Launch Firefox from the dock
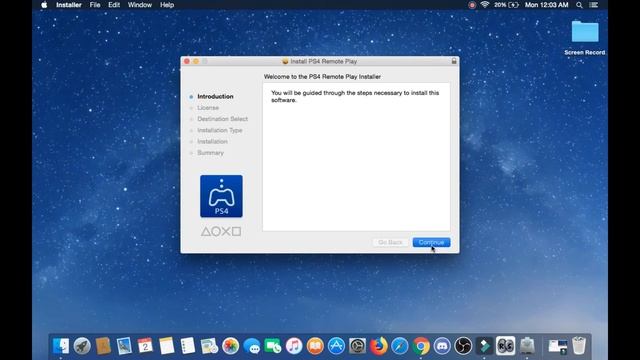 click(379, 346)
